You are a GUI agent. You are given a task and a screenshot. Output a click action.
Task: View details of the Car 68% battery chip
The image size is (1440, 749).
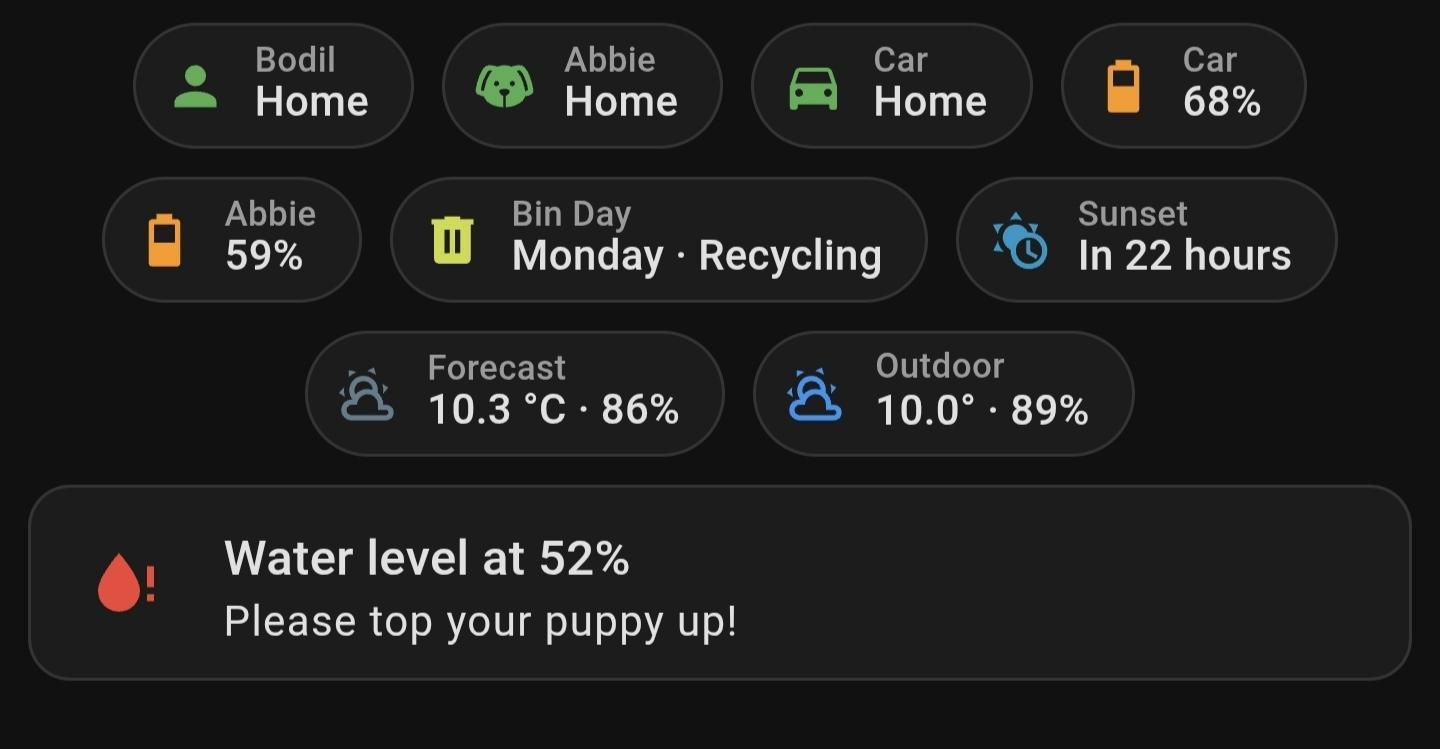[1183, 85]
